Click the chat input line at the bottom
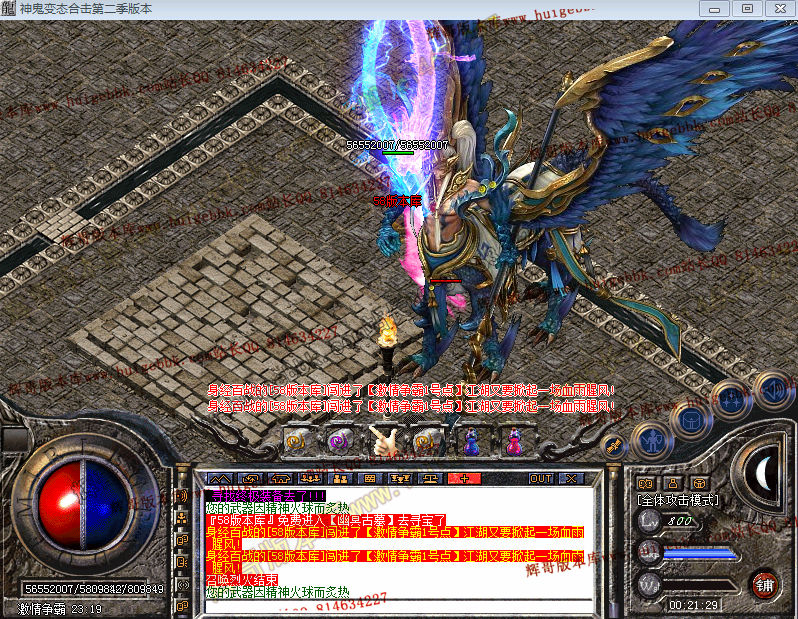 (x=398, y=606)
